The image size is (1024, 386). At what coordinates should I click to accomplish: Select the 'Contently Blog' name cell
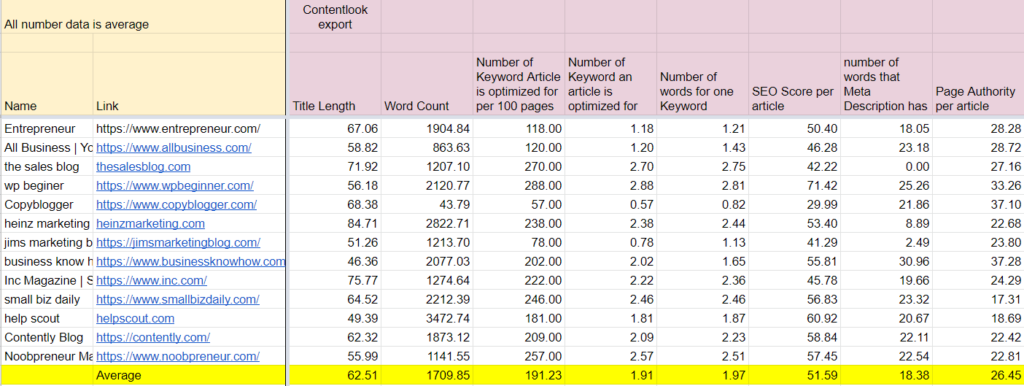pos(48,338)
